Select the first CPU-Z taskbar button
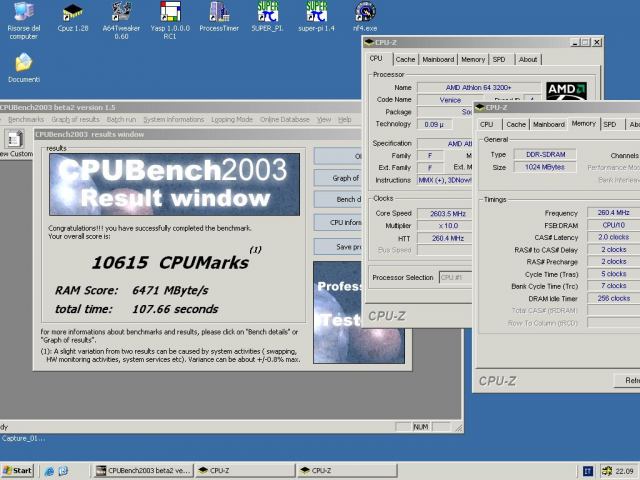This screenshot has width=640, height=480. point(245,471)
